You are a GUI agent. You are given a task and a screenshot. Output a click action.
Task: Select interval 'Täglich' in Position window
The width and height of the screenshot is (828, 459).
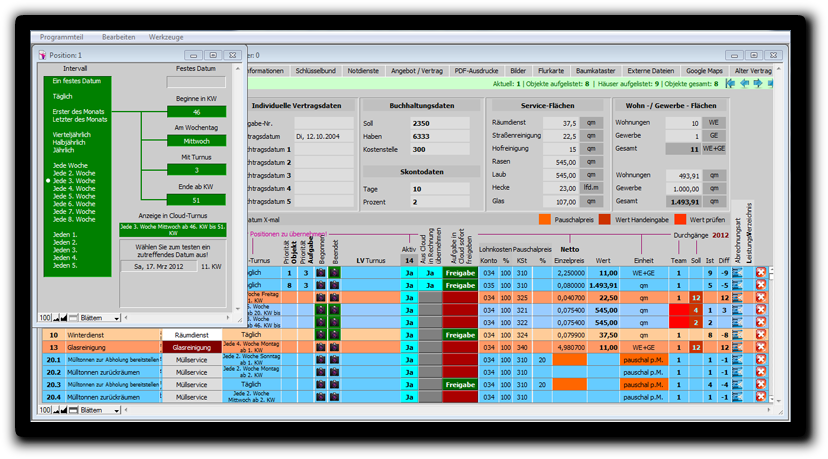click(62, 96)
